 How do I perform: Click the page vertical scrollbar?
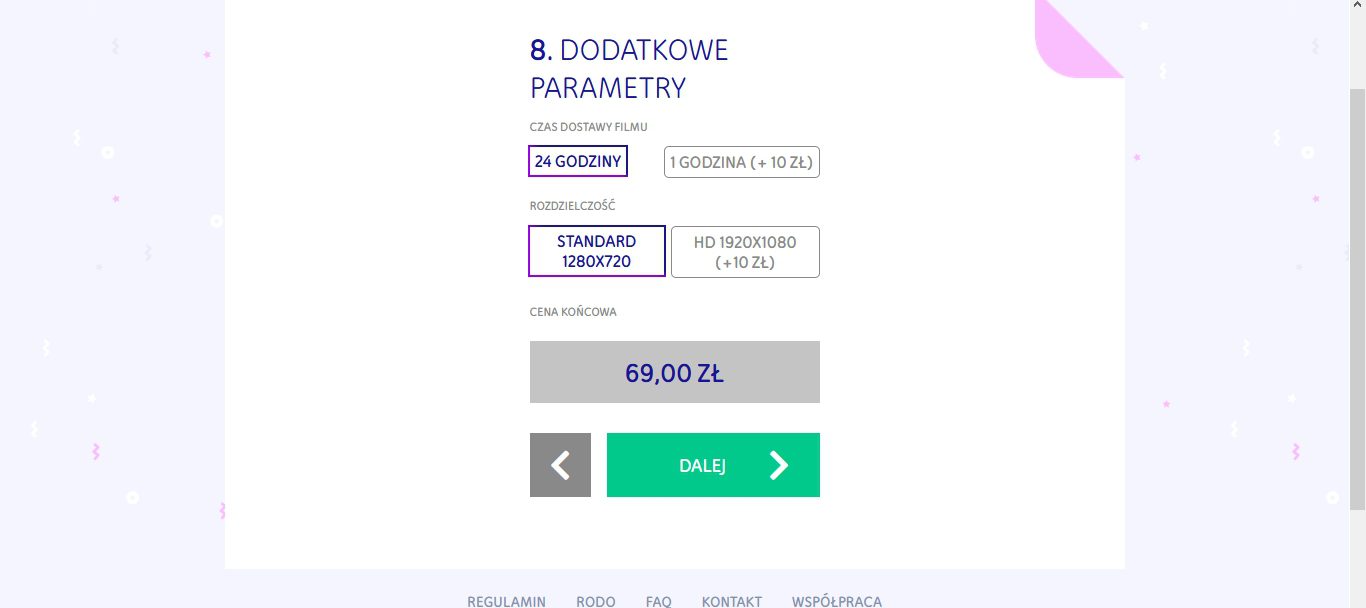(x=1358, y=300)
